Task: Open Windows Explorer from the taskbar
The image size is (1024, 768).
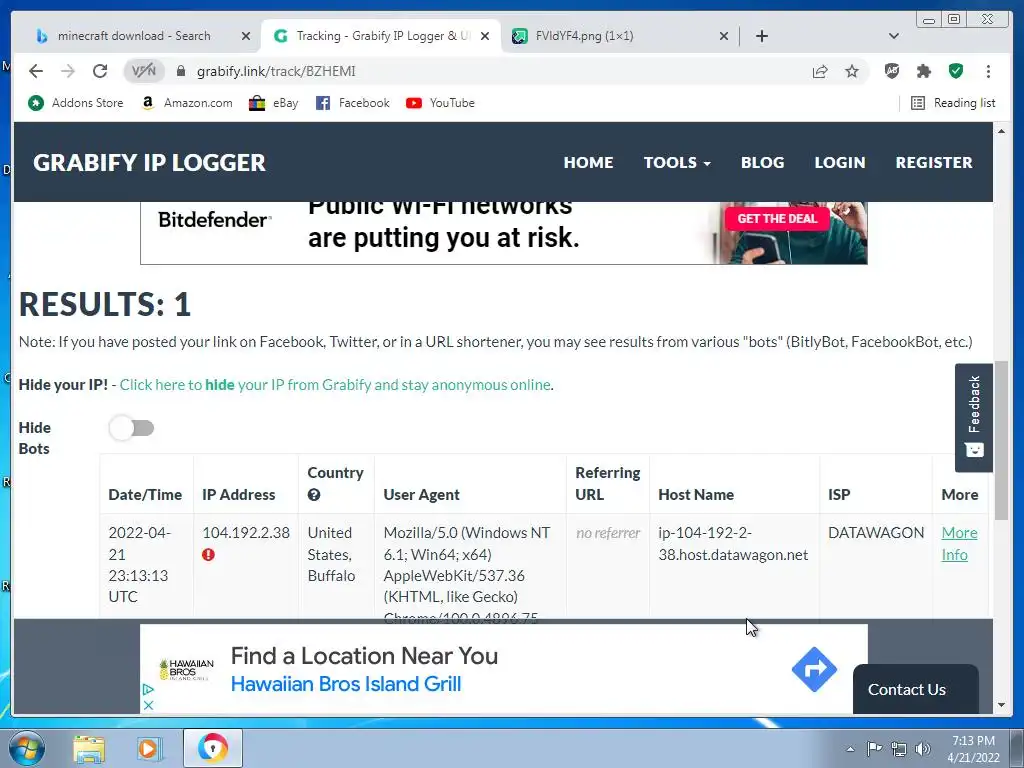Action: [89, 748]
